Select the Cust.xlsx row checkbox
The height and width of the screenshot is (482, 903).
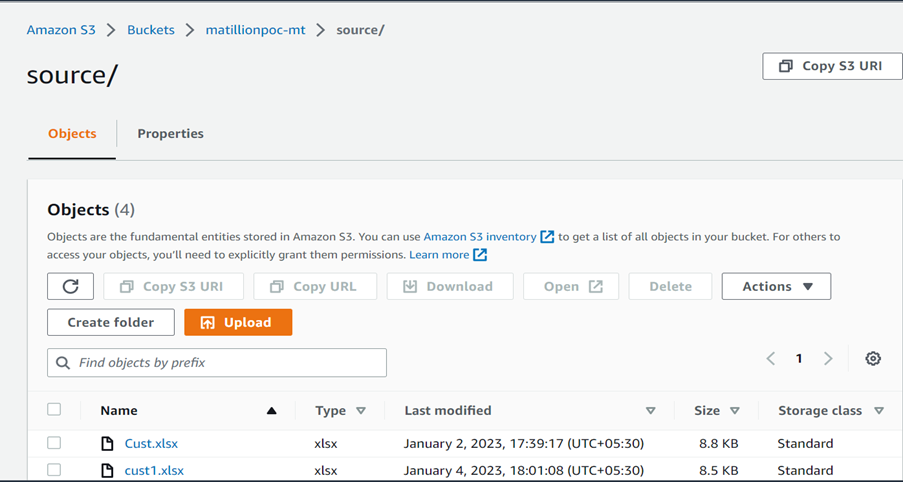(54, 443)
